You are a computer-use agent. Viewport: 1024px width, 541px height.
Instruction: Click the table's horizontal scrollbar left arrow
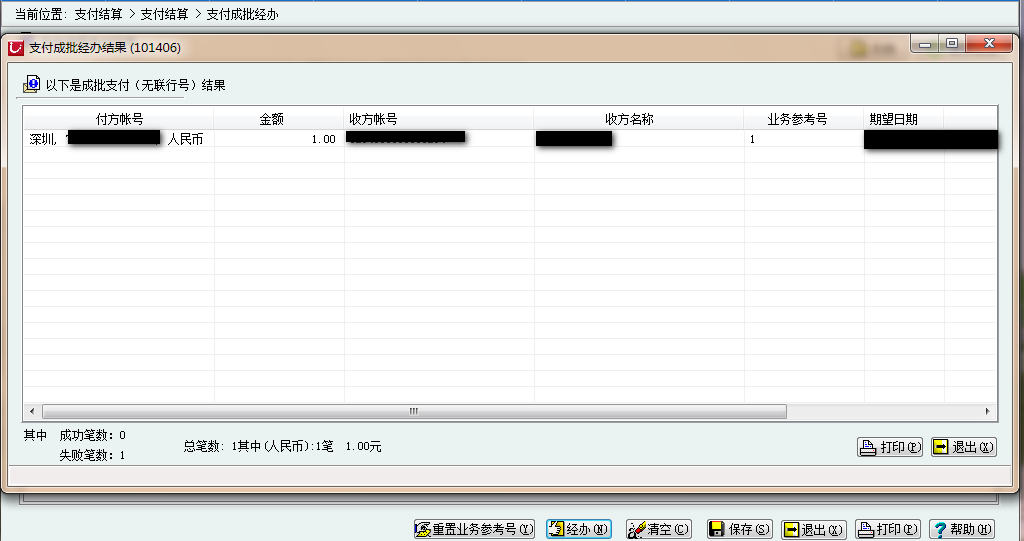(32, 411)
